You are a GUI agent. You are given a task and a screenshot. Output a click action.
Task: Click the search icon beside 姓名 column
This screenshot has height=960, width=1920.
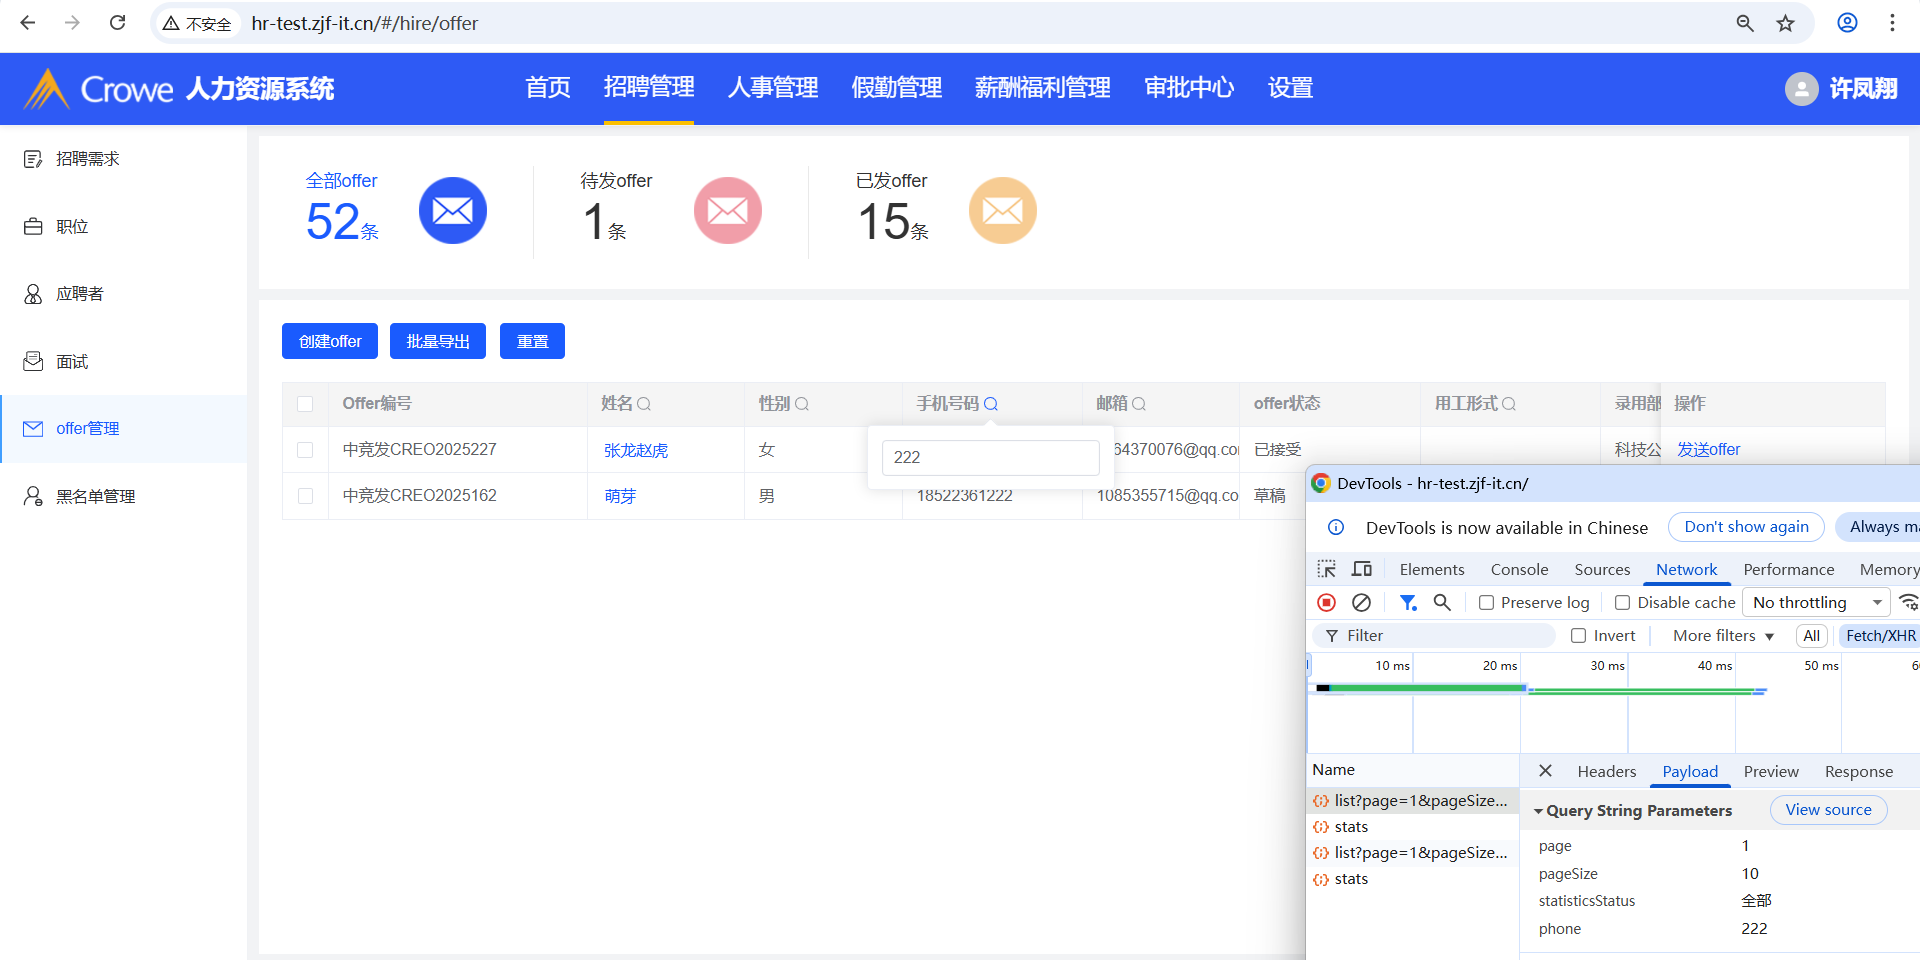644,404
